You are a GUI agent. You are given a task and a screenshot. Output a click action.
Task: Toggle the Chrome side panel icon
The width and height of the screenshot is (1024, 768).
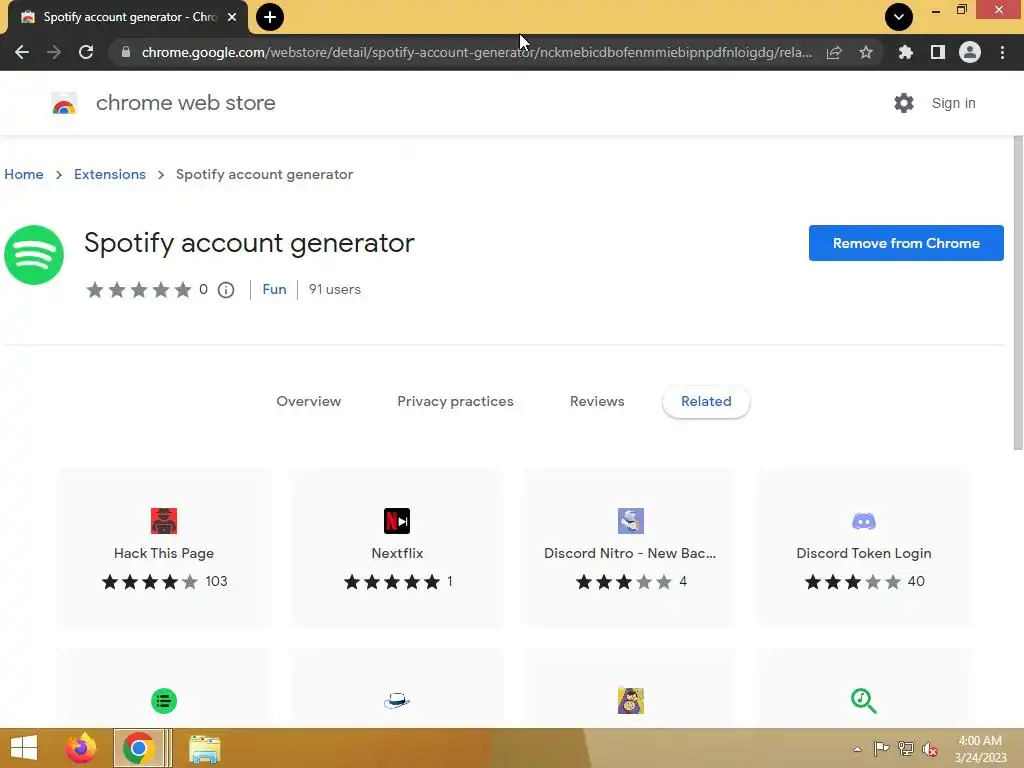coord(938,52)
